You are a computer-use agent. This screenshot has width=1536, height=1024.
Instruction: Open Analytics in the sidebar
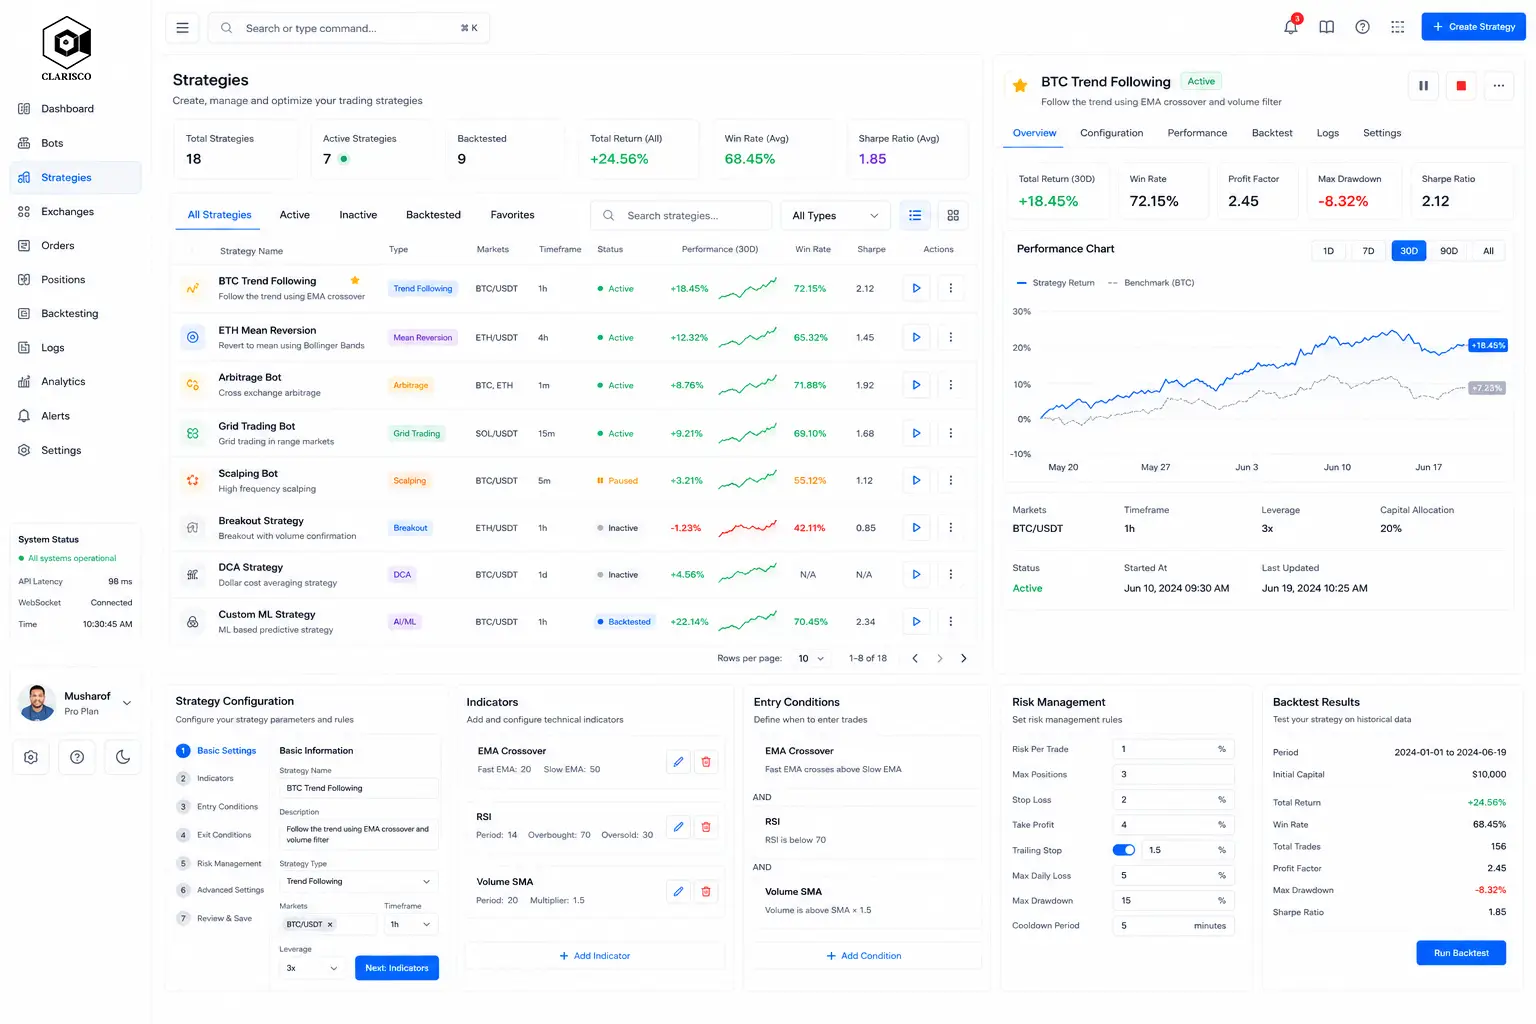coord(75,381)
